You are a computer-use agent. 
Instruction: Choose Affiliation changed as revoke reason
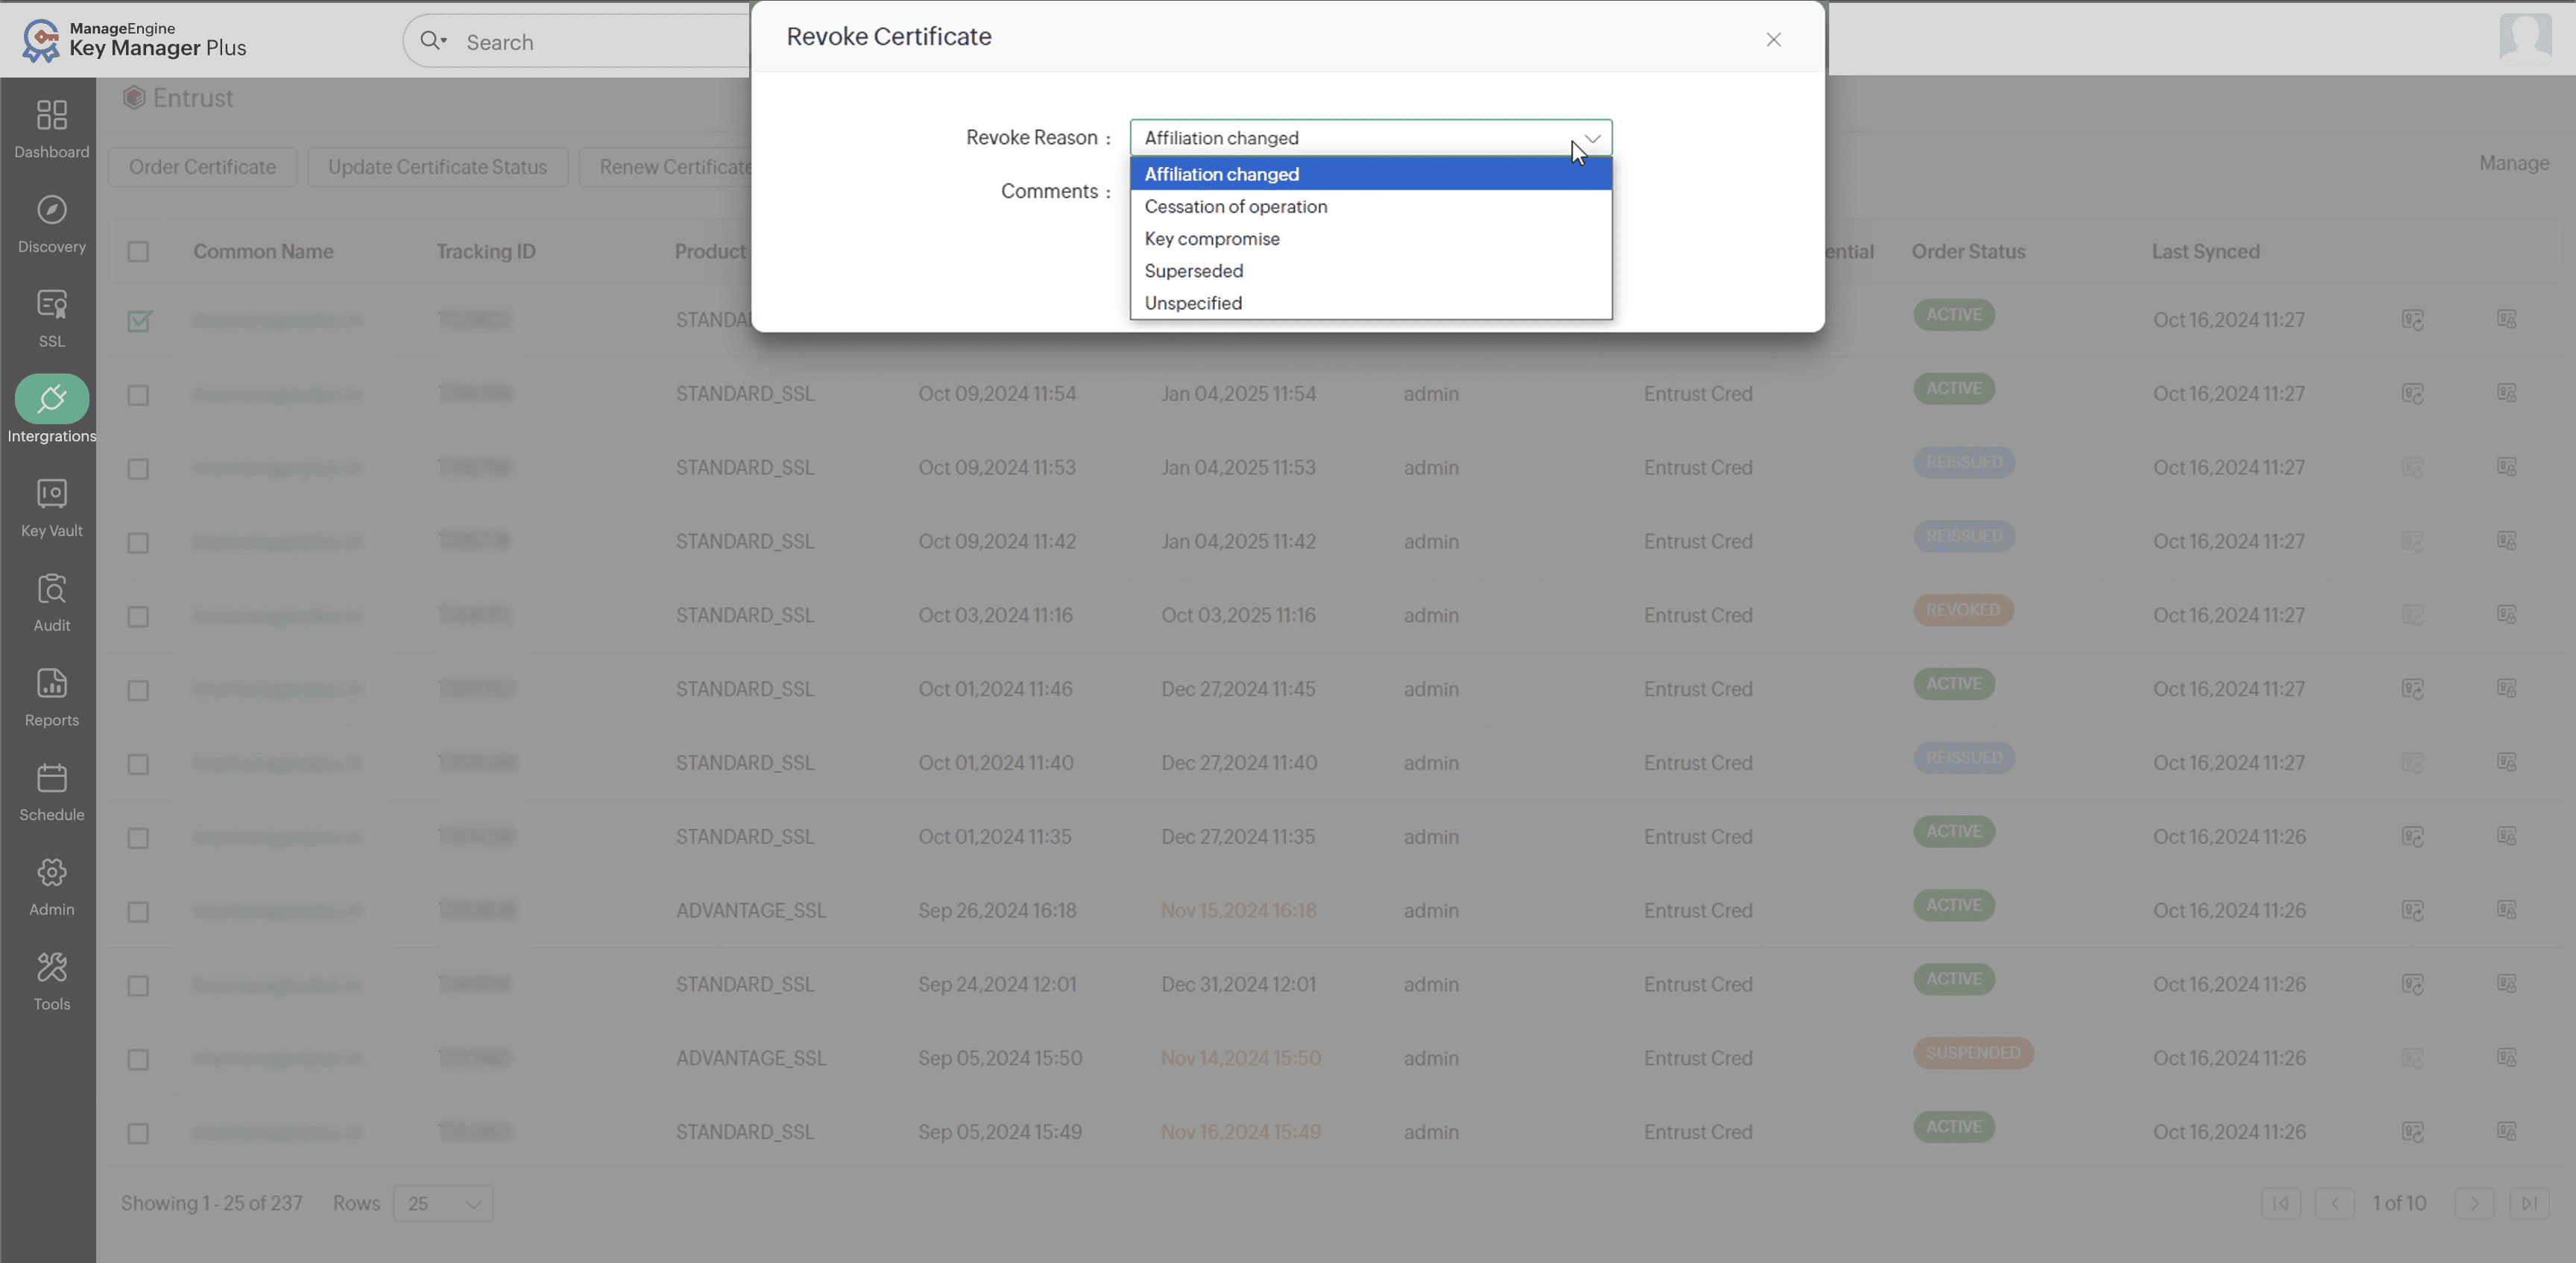pyautogui.click(x=1370, y=174)
